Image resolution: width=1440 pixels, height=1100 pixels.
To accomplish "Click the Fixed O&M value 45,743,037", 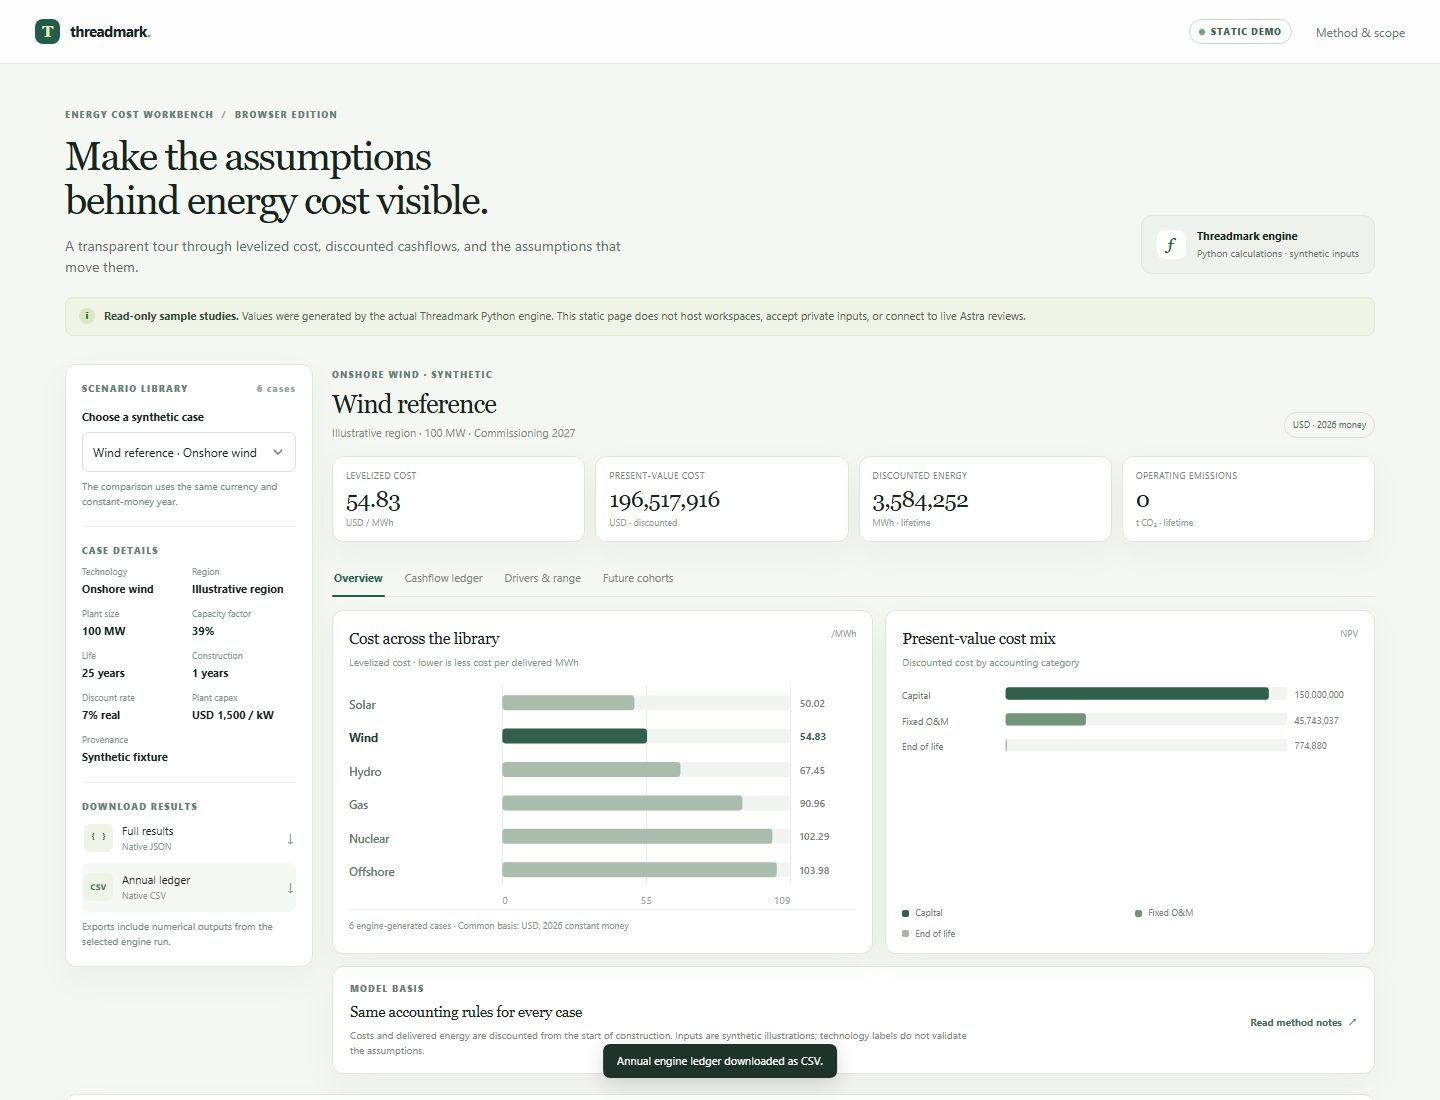I will [1316, 721].
